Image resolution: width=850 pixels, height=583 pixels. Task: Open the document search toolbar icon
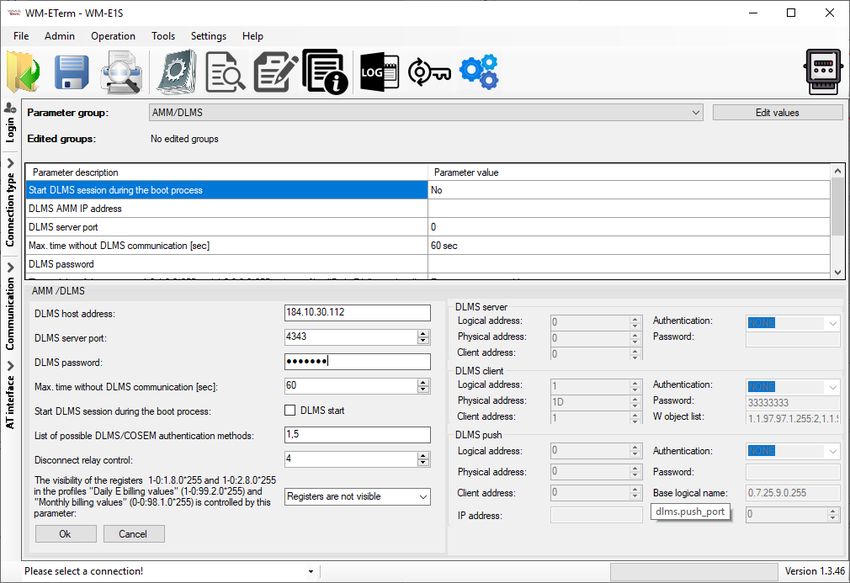pos(225,72)
